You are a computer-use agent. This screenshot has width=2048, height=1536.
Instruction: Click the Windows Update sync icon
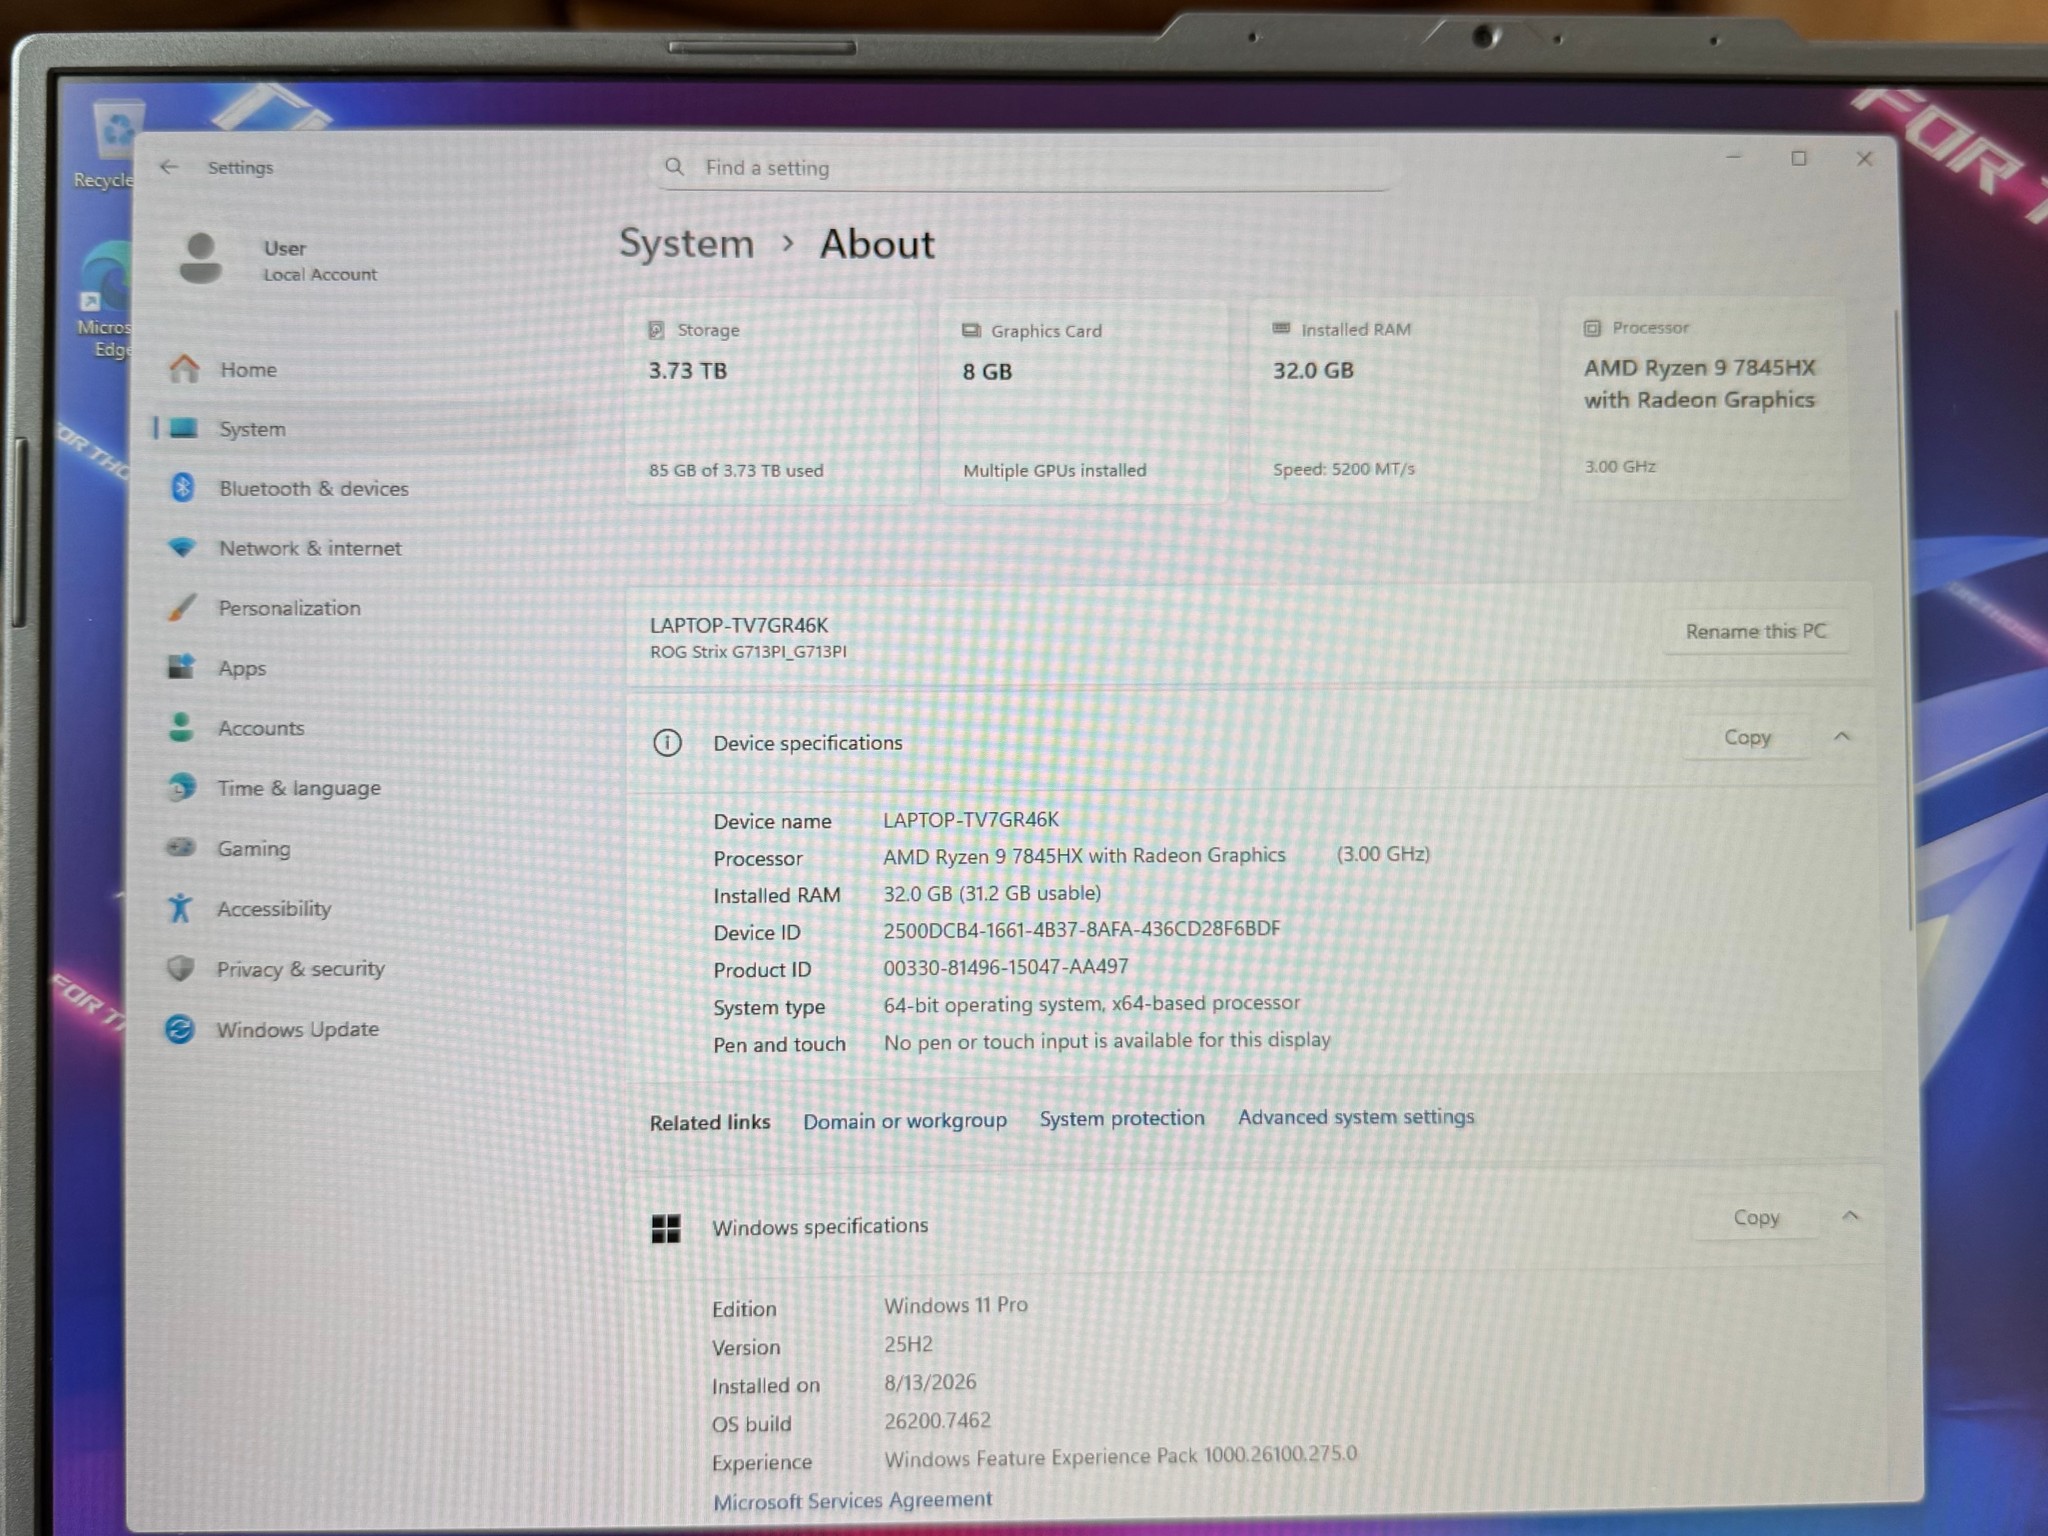(x=180, y=1029)
